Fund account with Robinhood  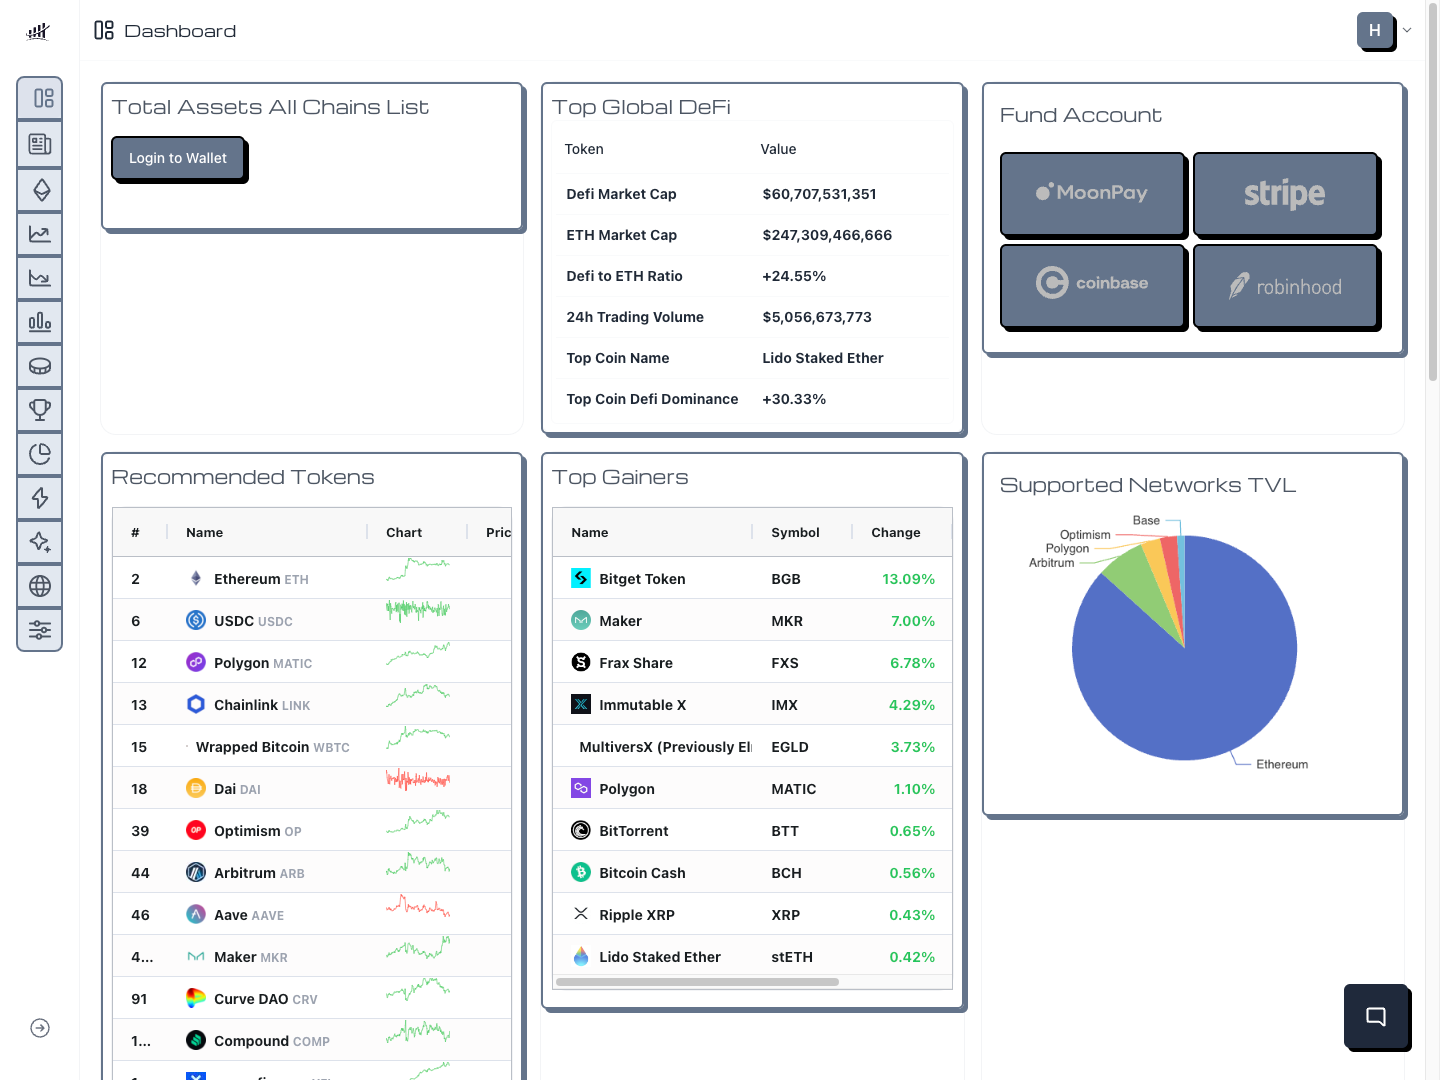[x=1285, y=285]
